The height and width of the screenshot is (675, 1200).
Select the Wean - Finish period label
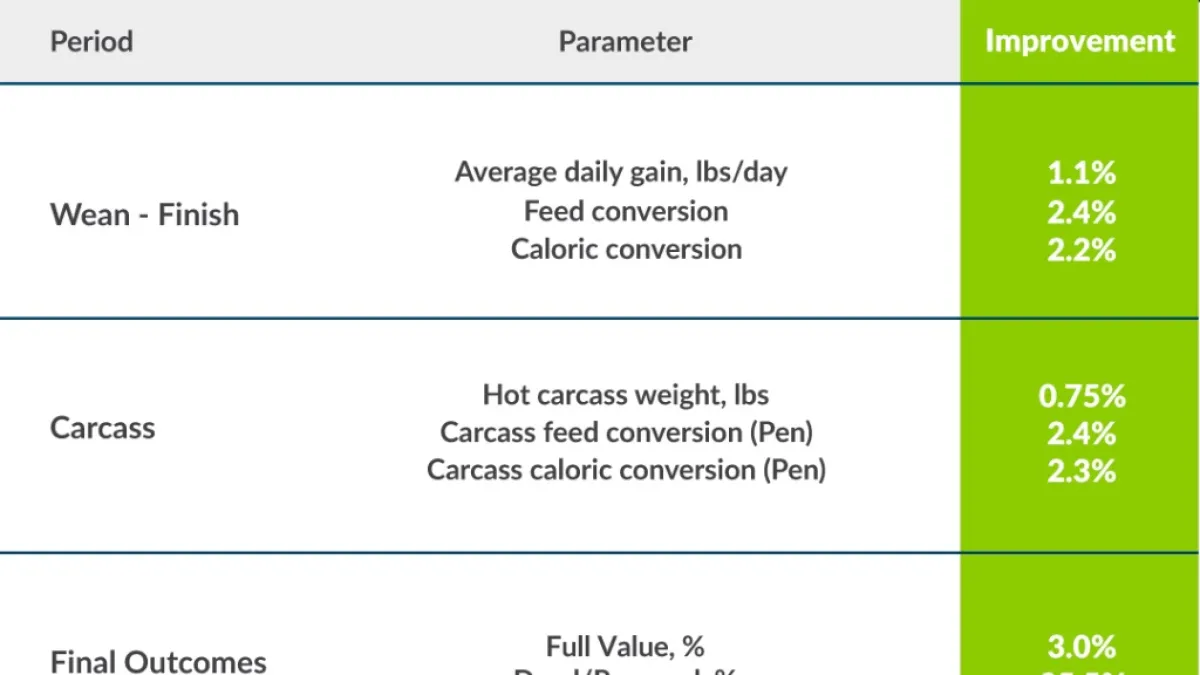click(145, 214)
